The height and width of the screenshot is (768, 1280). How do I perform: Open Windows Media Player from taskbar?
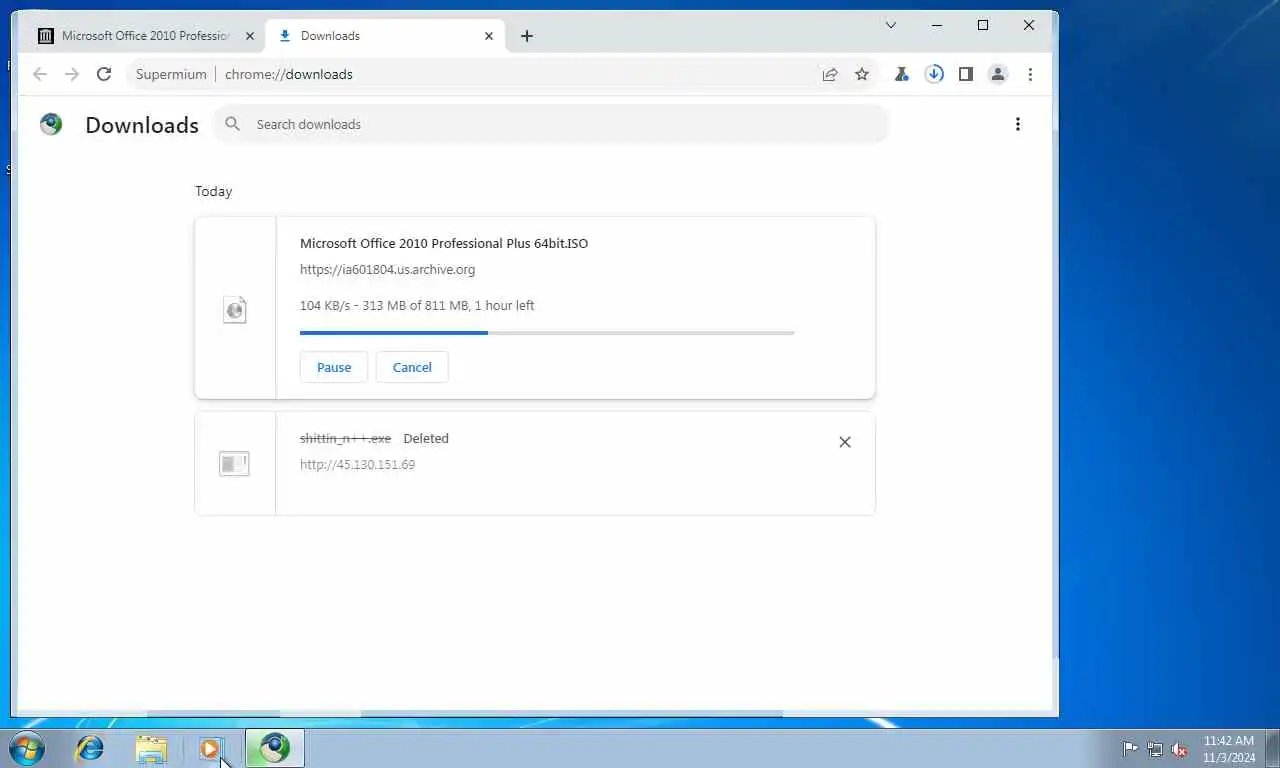(211, 748)
